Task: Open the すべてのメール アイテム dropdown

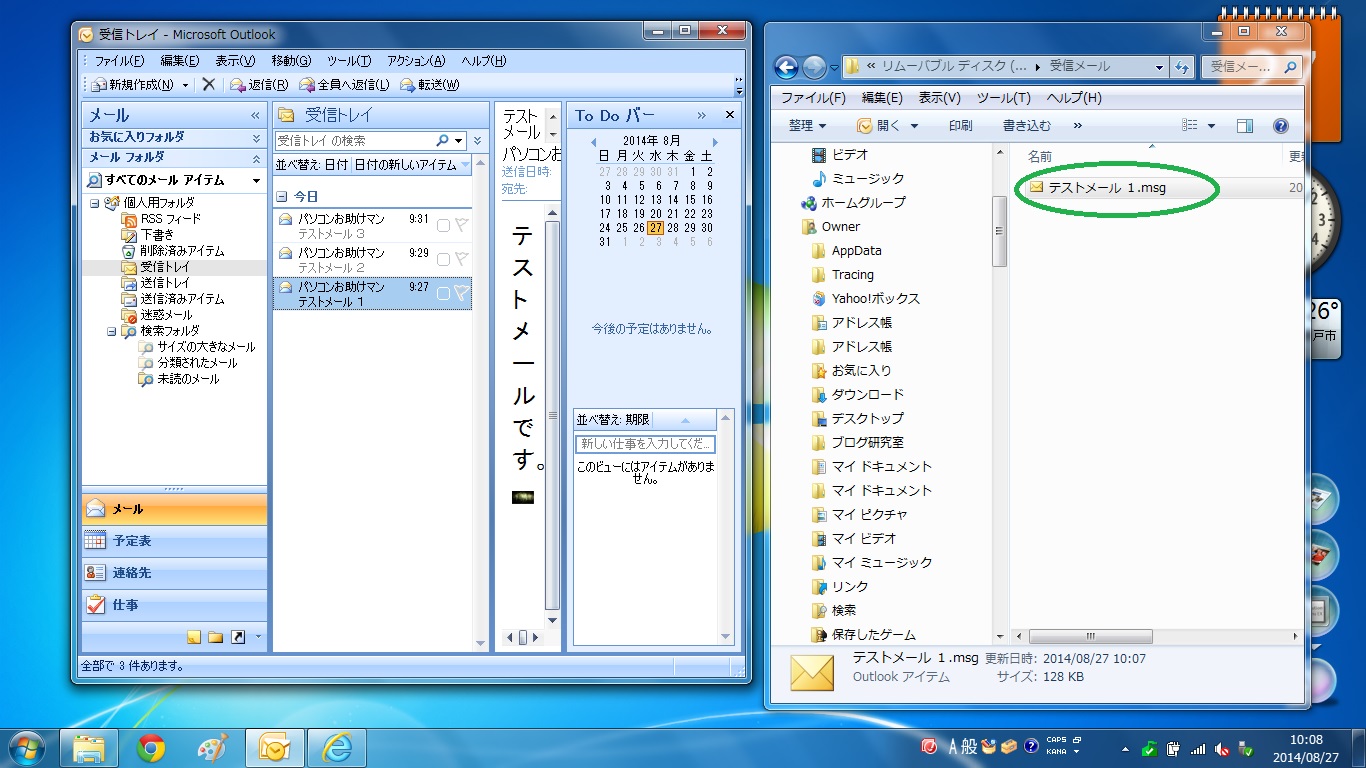Action: pos(256,181)
